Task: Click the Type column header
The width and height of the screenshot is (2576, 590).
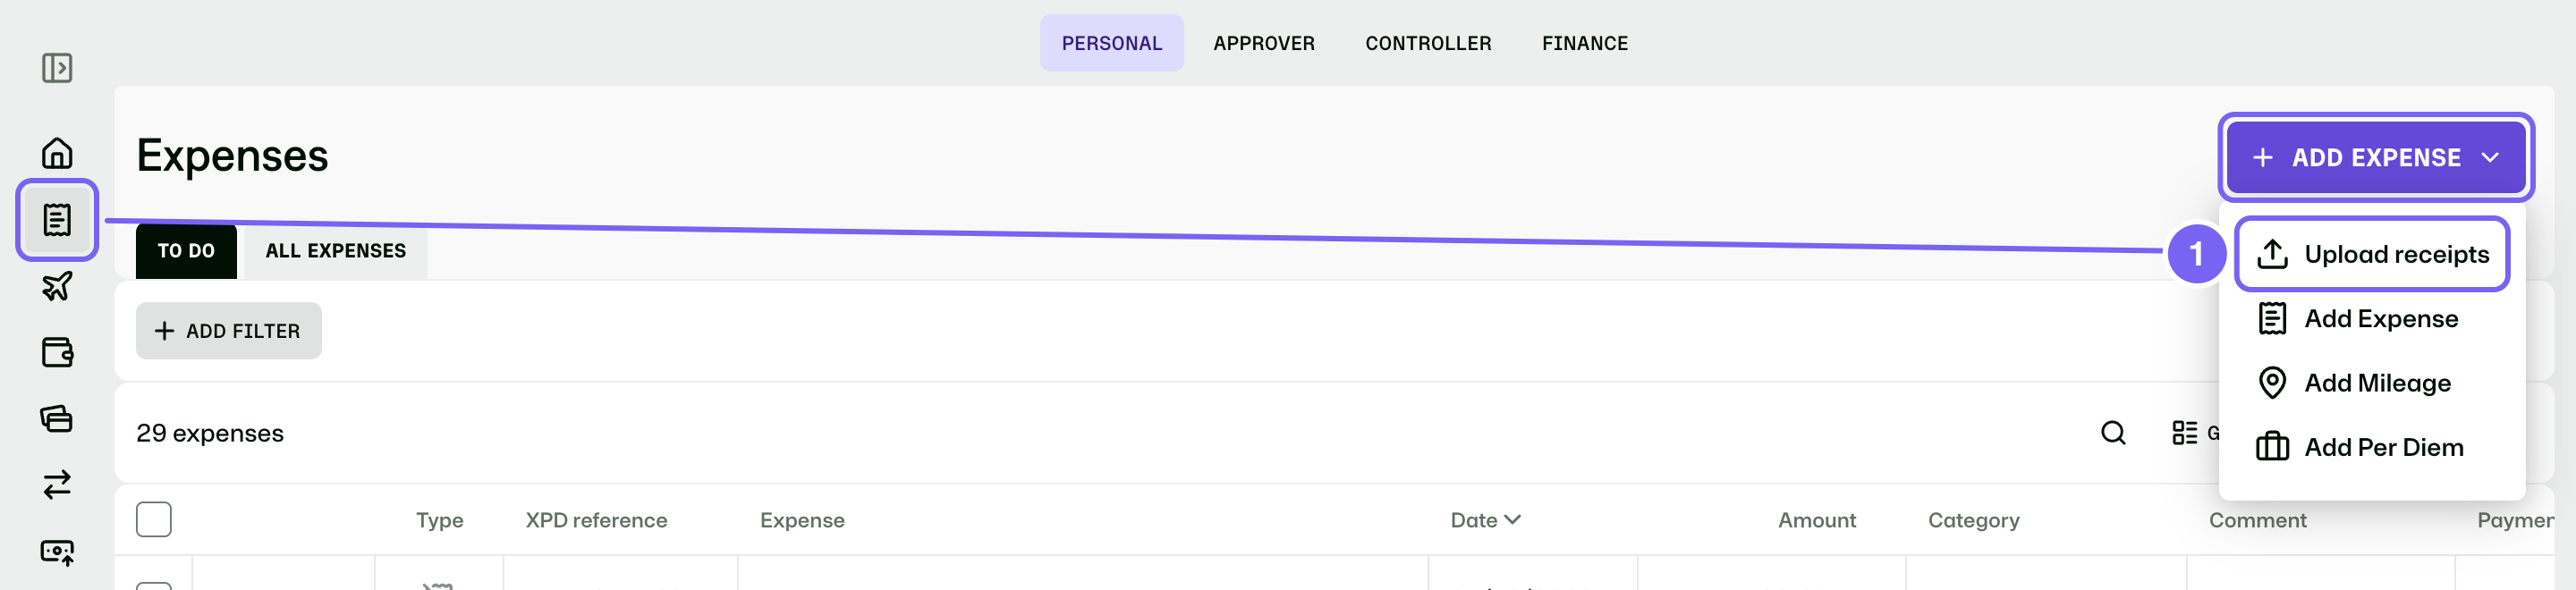Action: 440,520
